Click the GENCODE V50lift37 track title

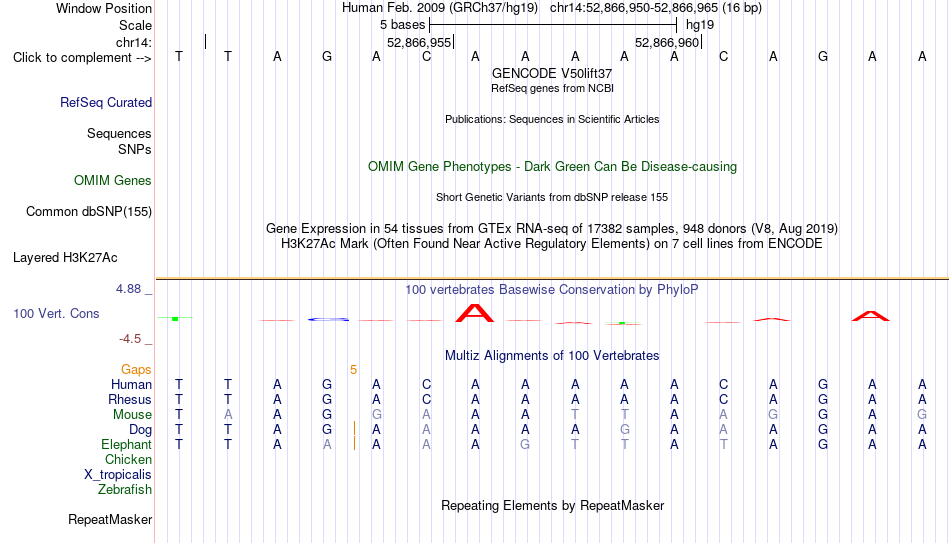pyautogui.click(x=552, y=73)
